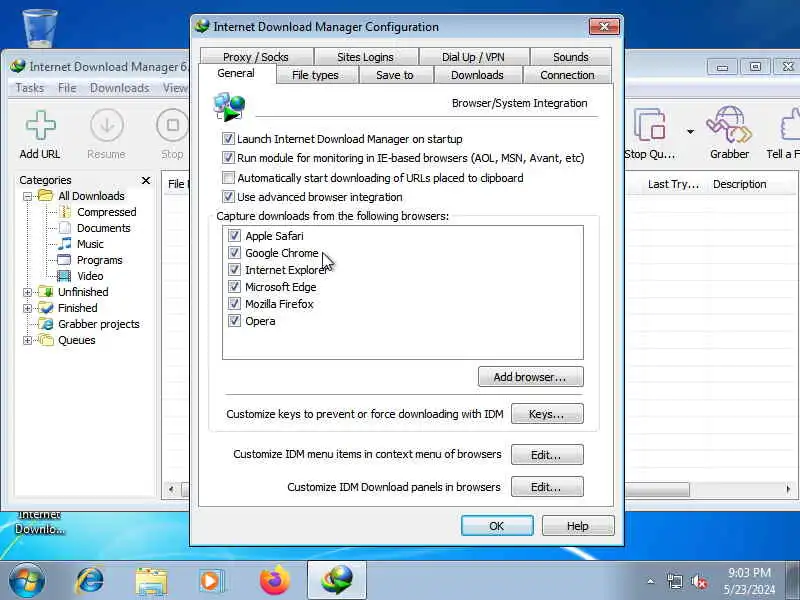Expand the Finished tree node
This screenshot has height=600, width=800.
(28, 308)
